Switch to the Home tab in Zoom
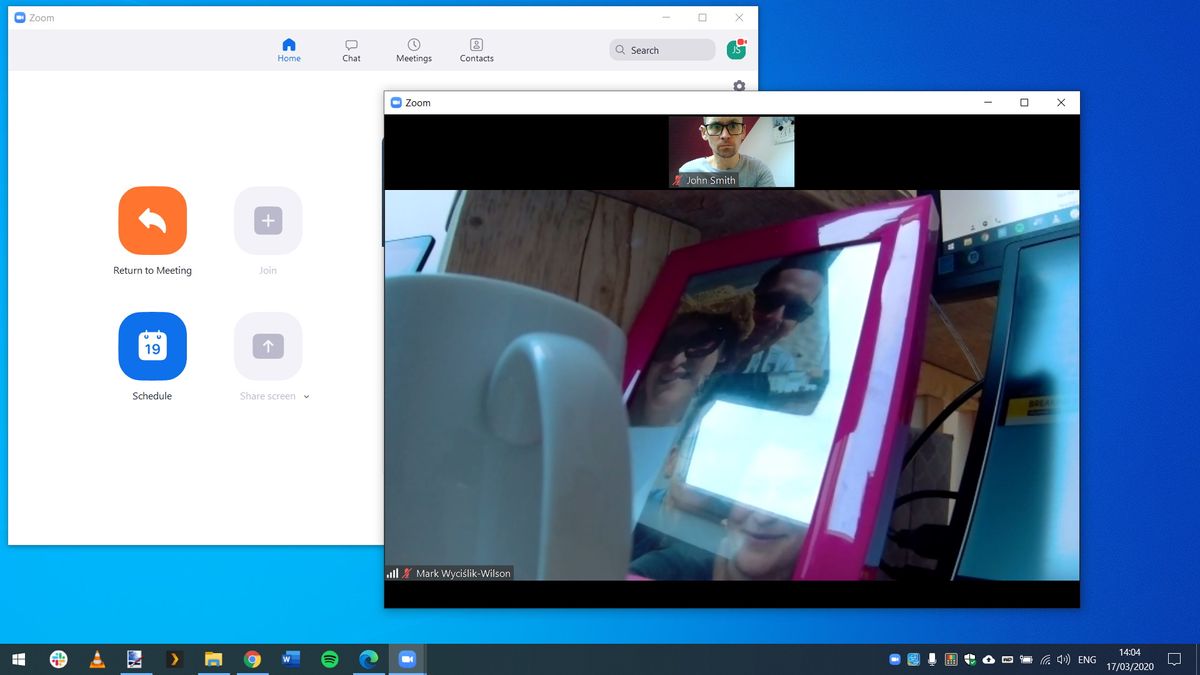The height and width of the screenshot is (675, 1200). coord(288,49)
